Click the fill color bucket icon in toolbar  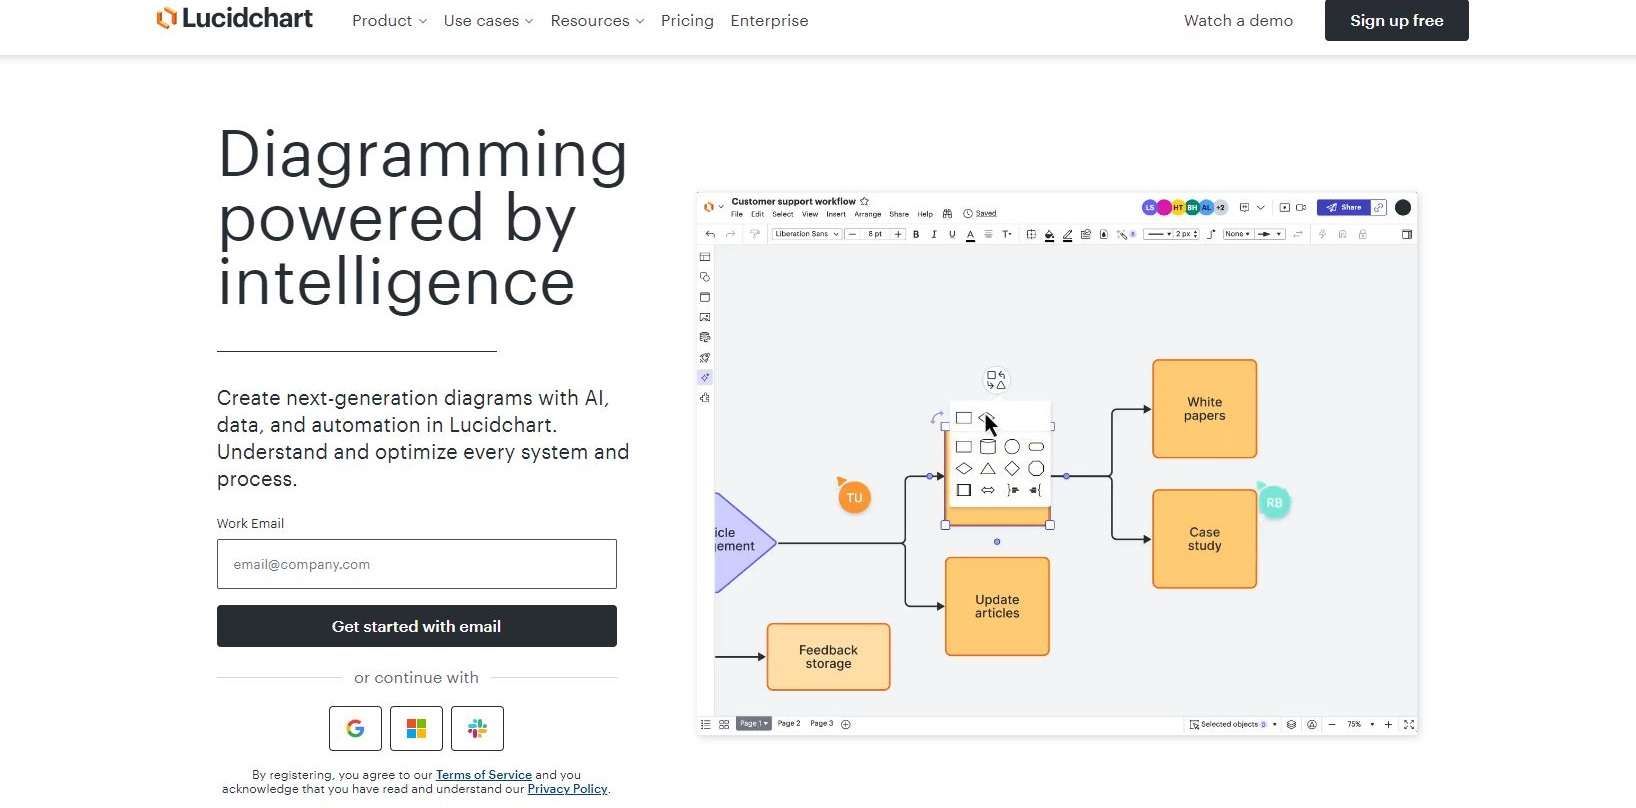(1049, 235)
